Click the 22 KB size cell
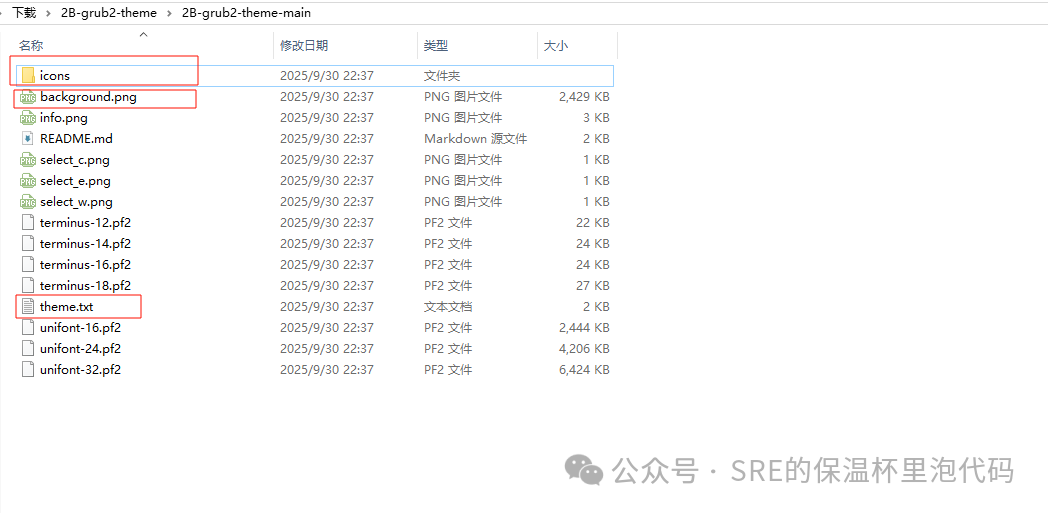The width and height of the screenshot is (1048, 513). coord(593,223)
